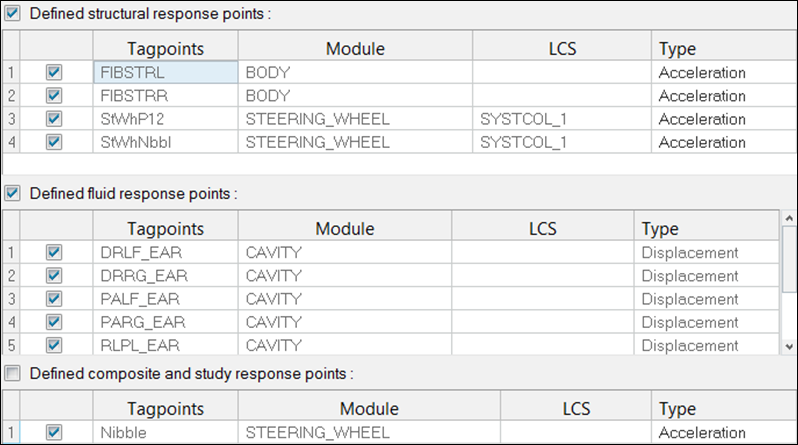Screen dimensions: 798x445
Task: Click the Tagpoints header in structural table
Action: click(165, 49)
